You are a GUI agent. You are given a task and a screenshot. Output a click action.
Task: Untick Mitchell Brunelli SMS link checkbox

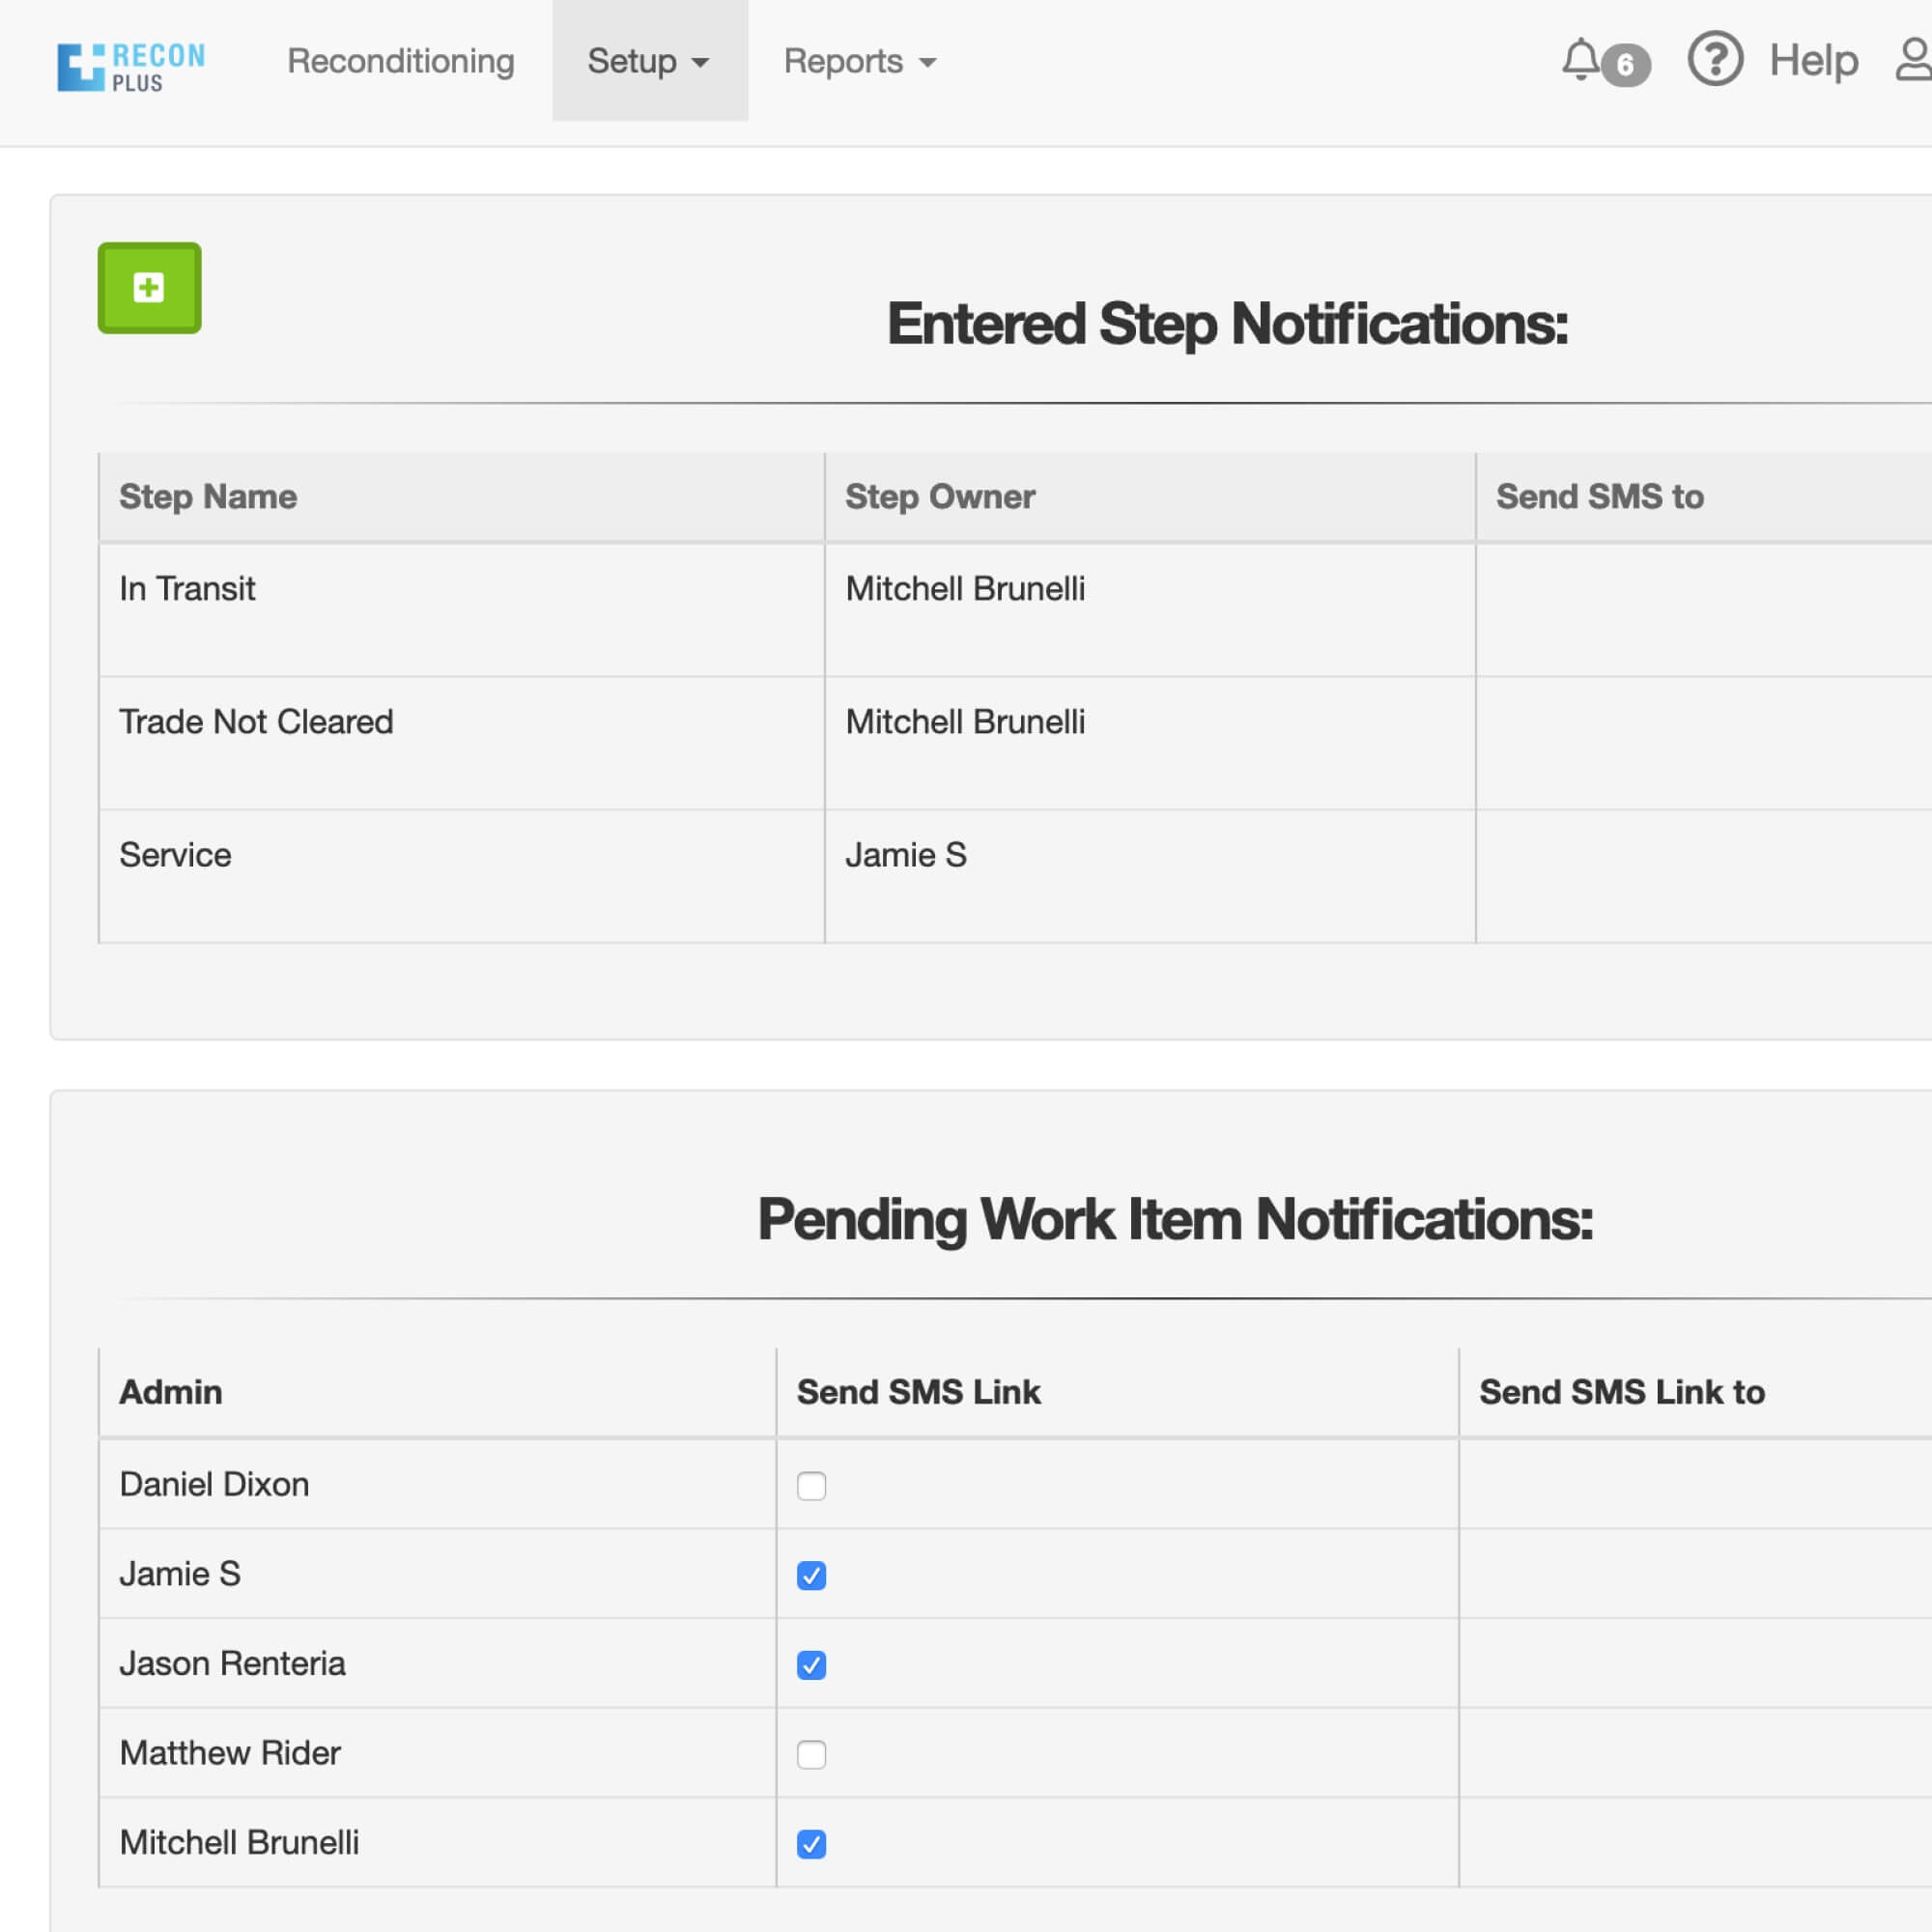pos(811,1844)
